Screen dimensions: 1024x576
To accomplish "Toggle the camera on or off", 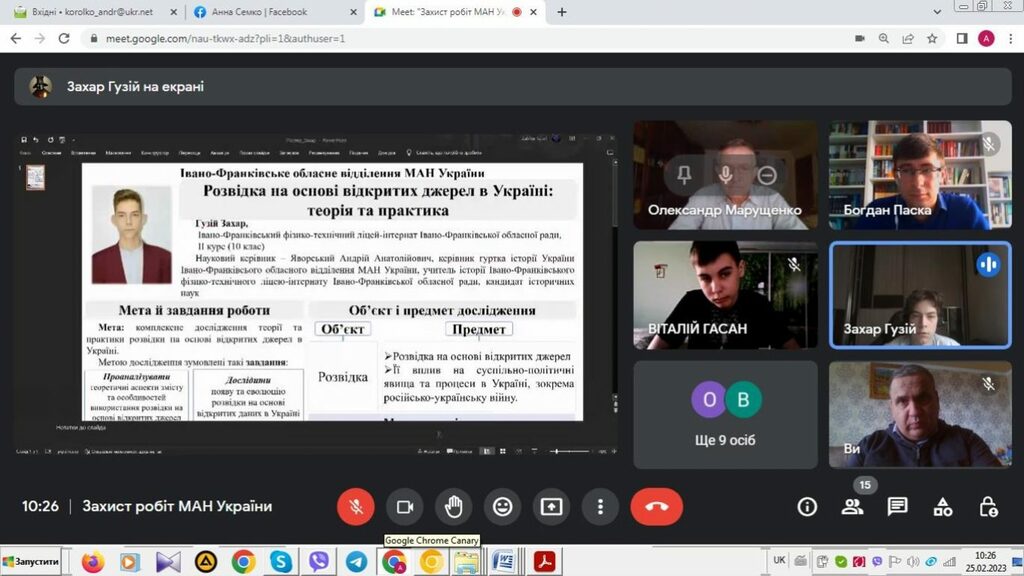I will 405,507.
